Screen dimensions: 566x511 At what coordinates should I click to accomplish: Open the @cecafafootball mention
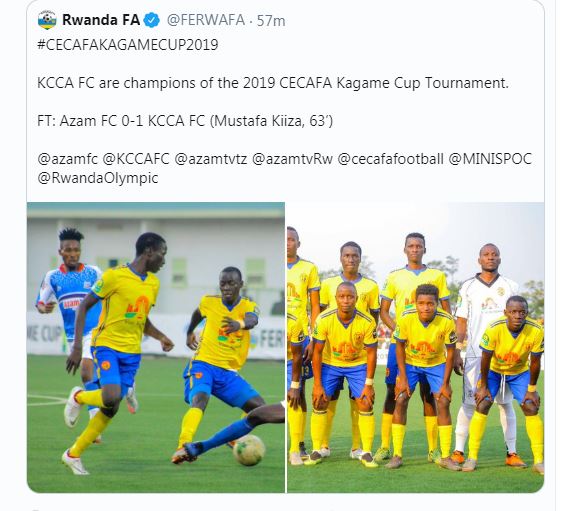[391, 159]
